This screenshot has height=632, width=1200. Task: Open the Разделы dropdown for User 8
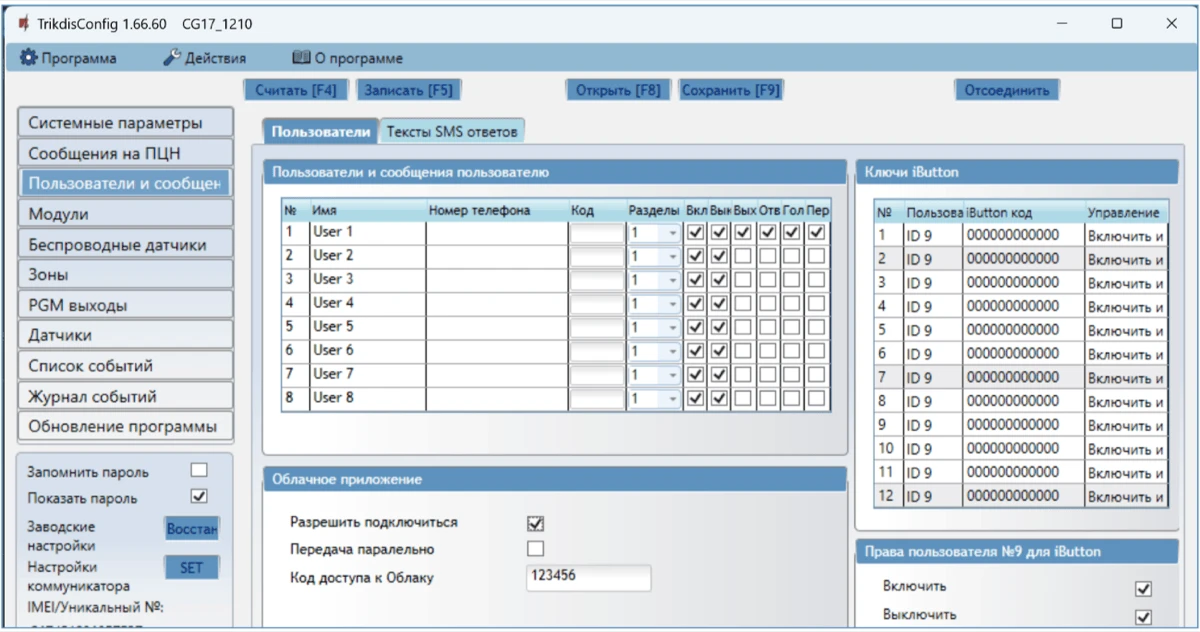[x=672, y=399]
